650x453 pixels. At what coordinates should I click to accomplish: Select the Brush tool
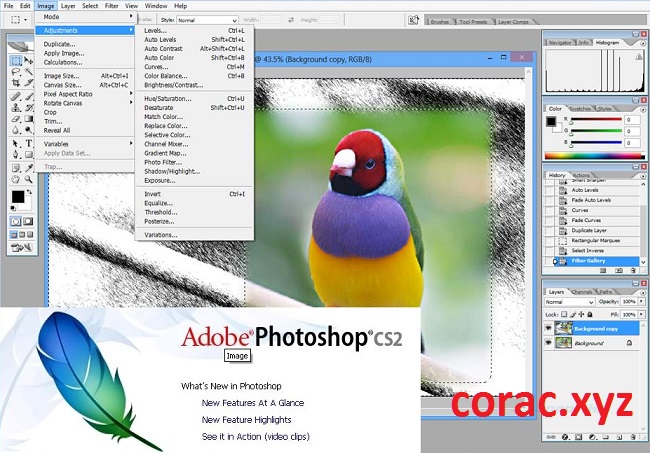tap(28, 97)
